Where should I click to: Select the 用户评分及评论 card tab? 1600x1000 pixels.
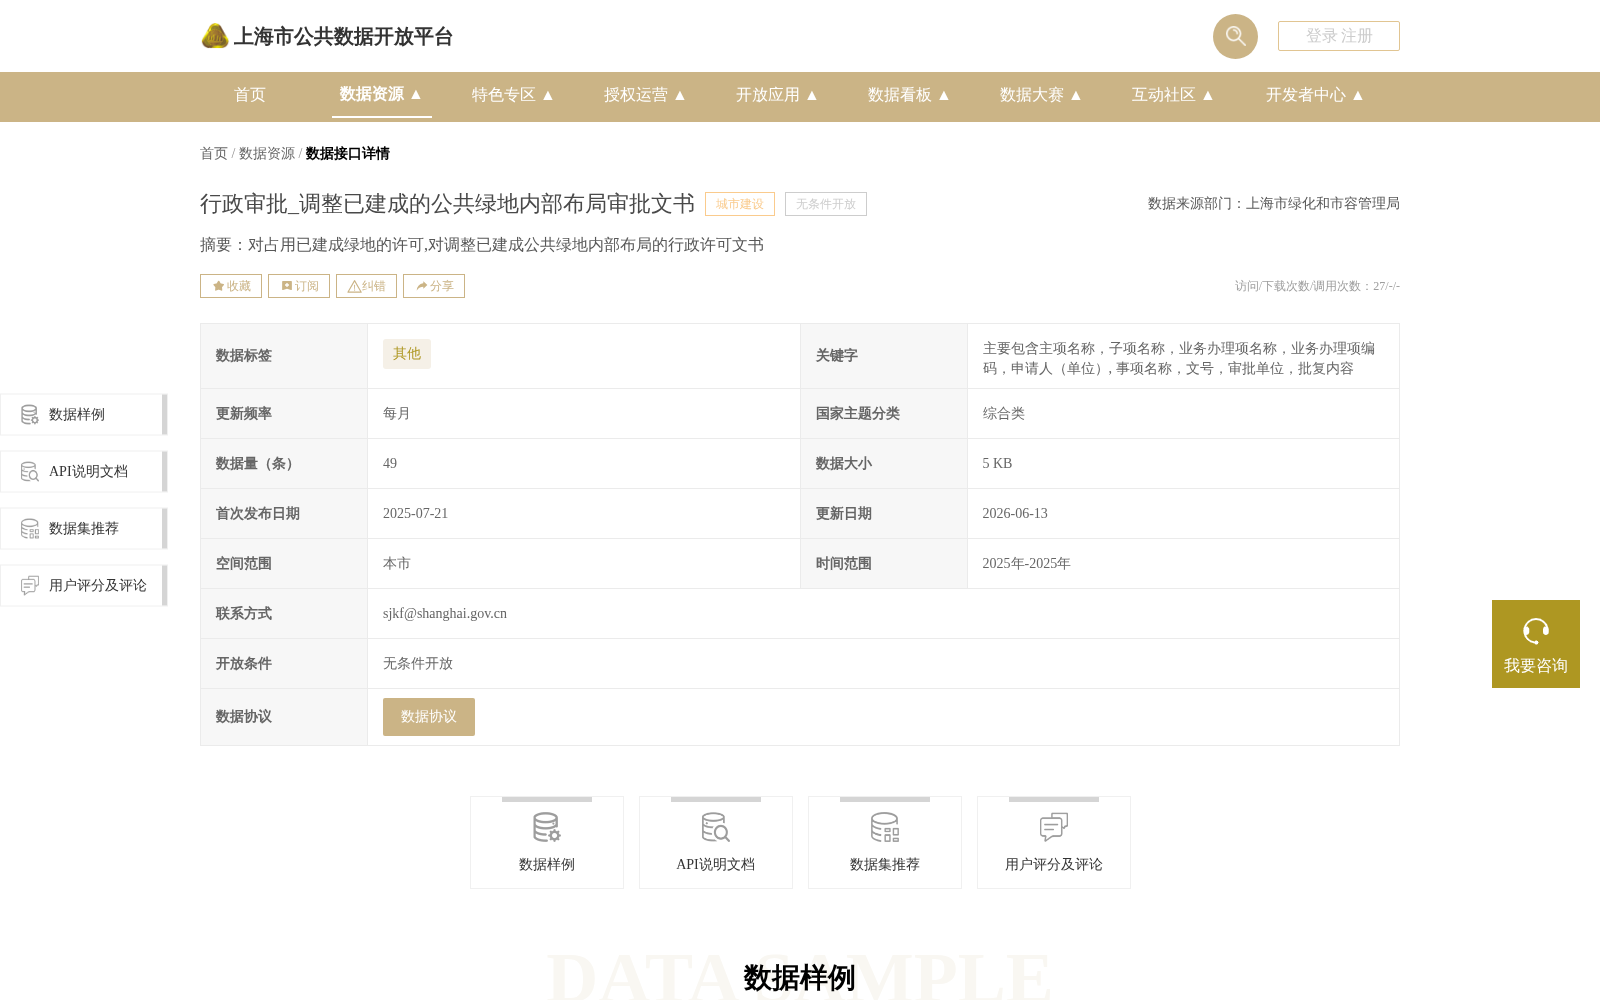click(1054, 842)
